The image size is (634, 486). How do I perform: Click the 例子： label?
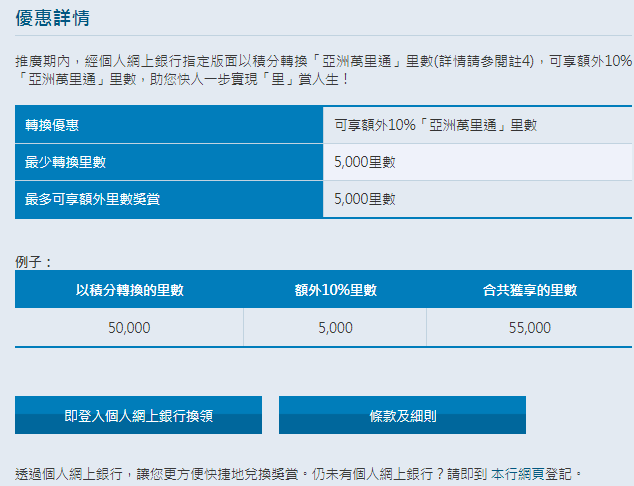tap(34, 262)
